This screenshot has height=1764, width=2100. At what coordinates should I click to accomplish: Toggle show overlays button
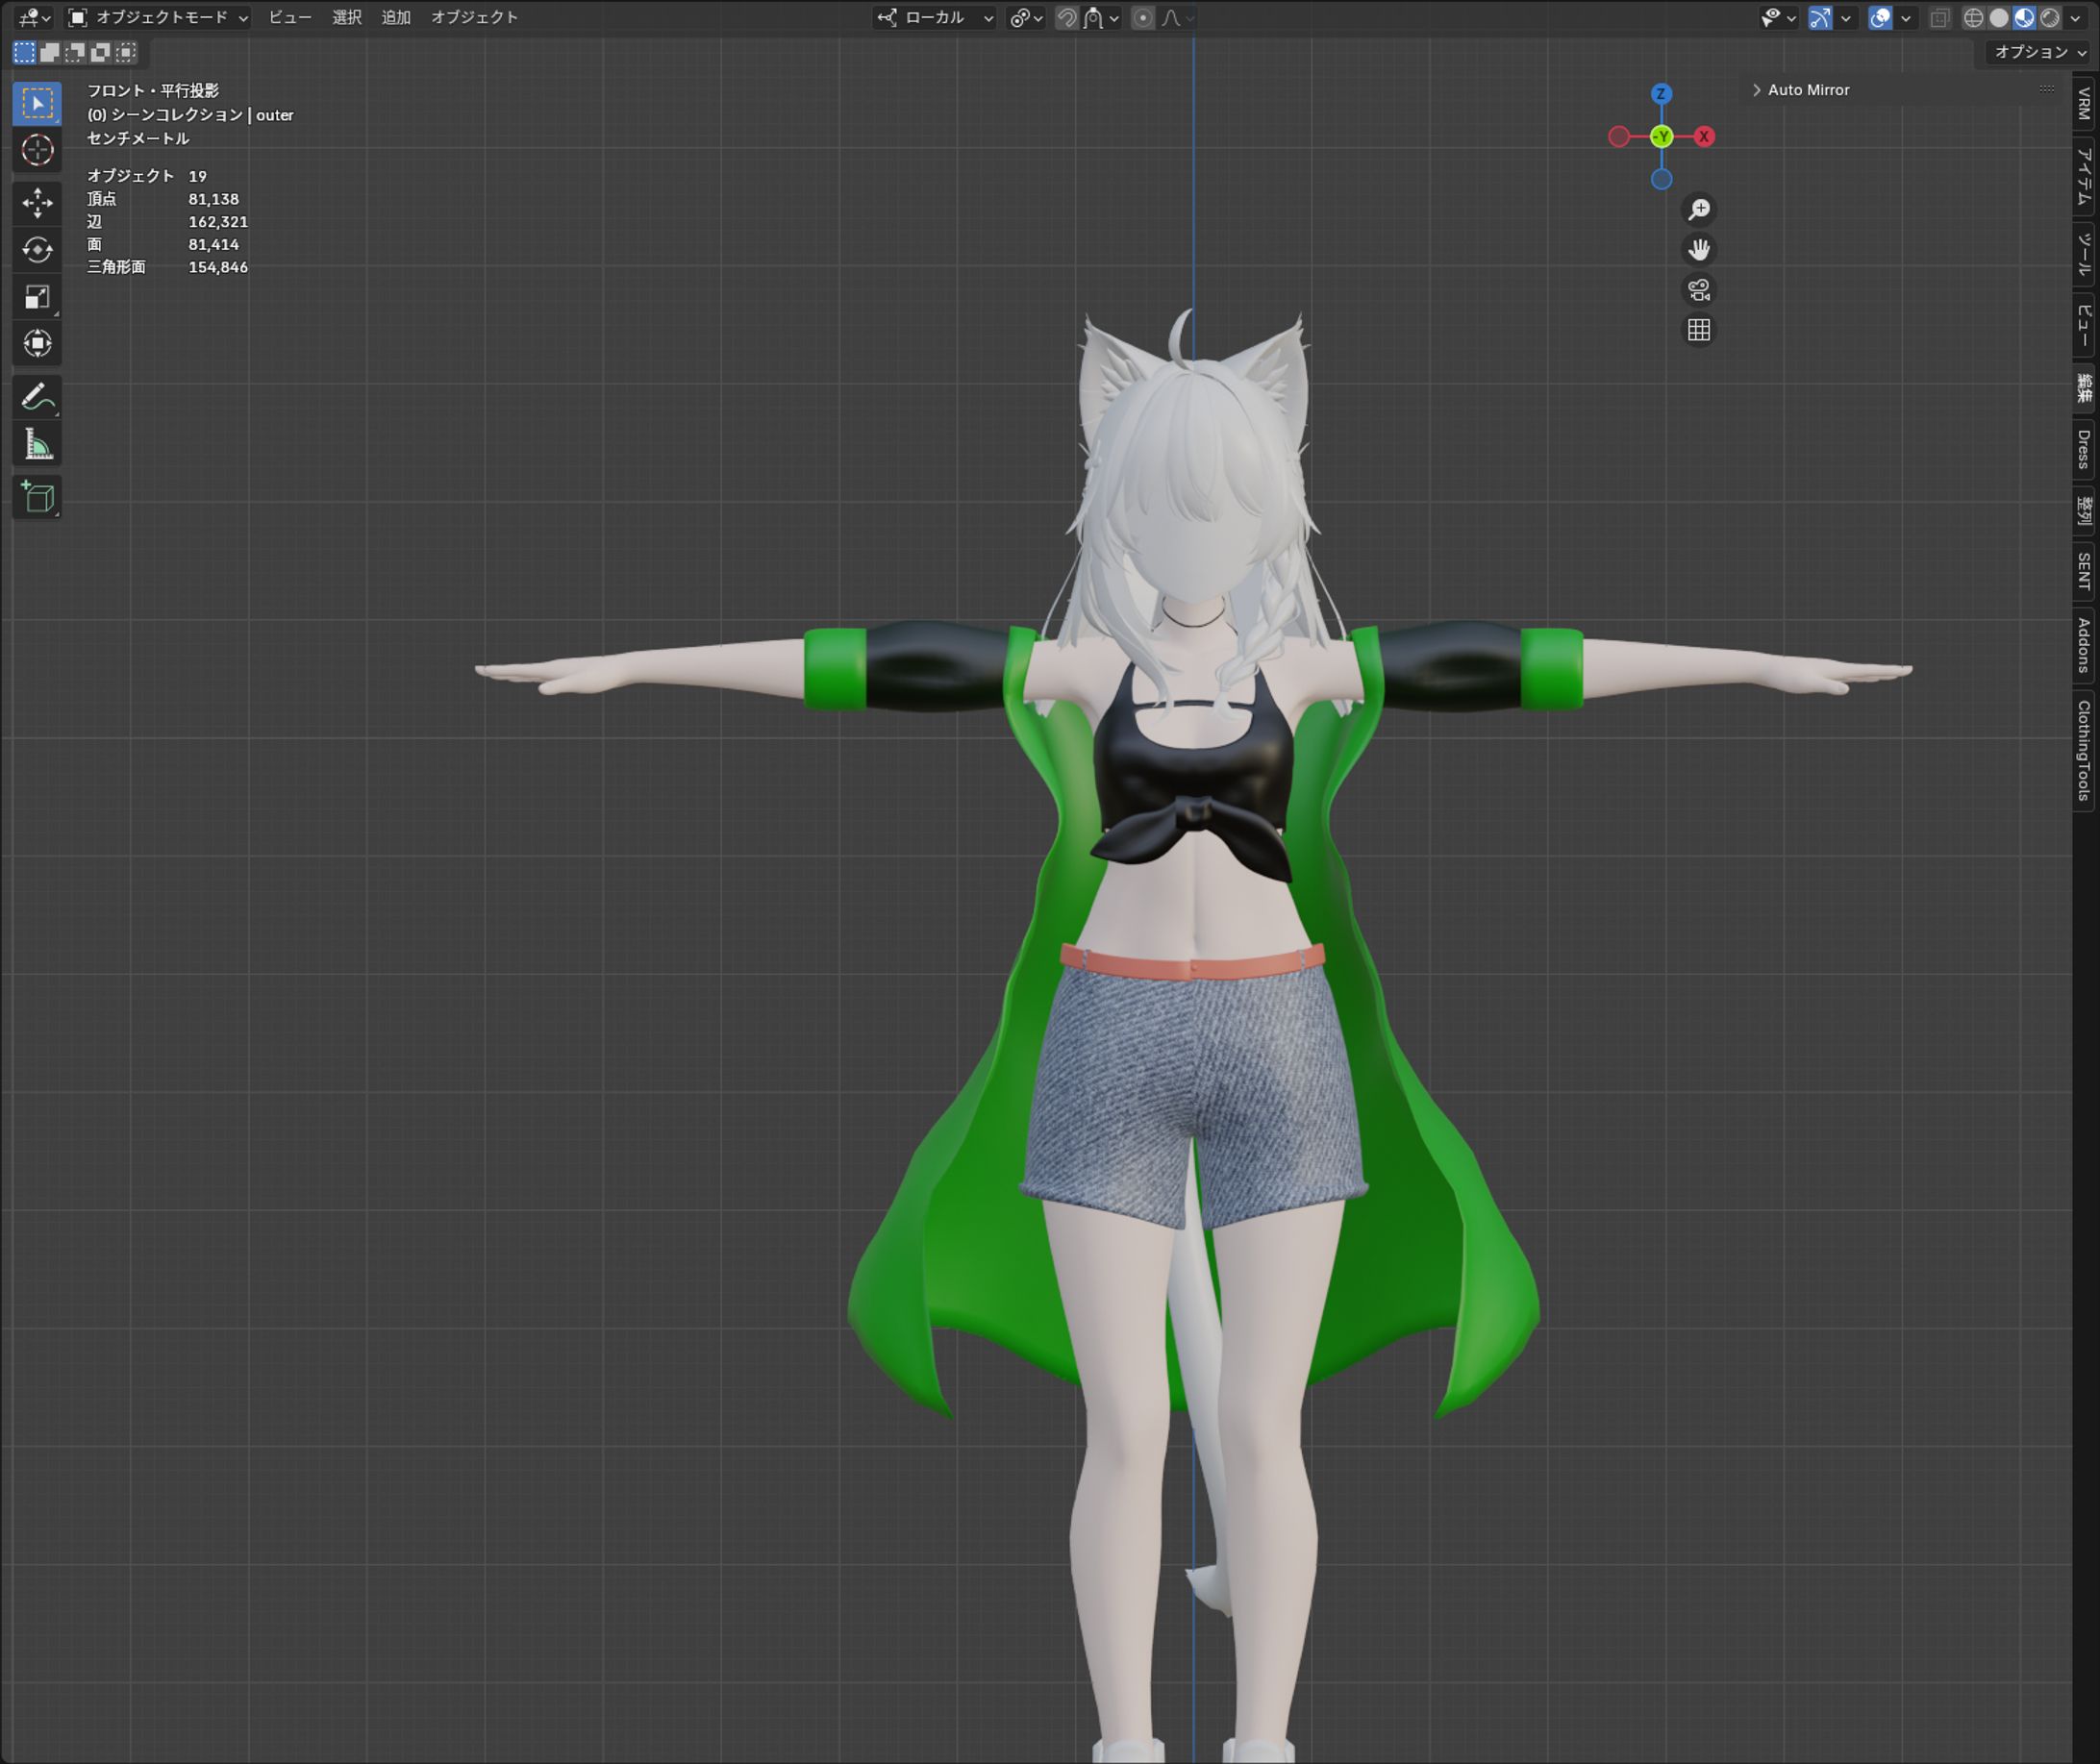[x=1880, y=18]
